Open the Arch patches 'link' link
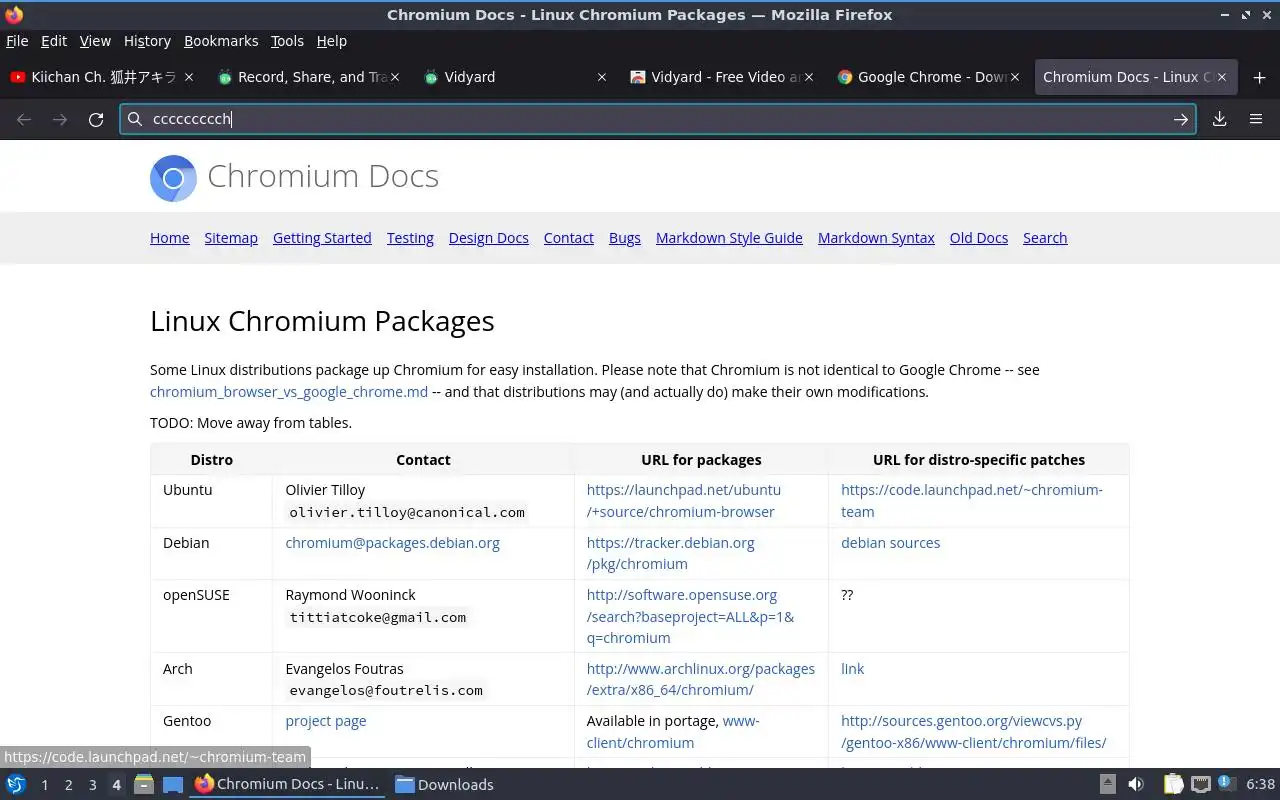The height and width of the screenshot is (800, 1280). [x=852, y=669]
